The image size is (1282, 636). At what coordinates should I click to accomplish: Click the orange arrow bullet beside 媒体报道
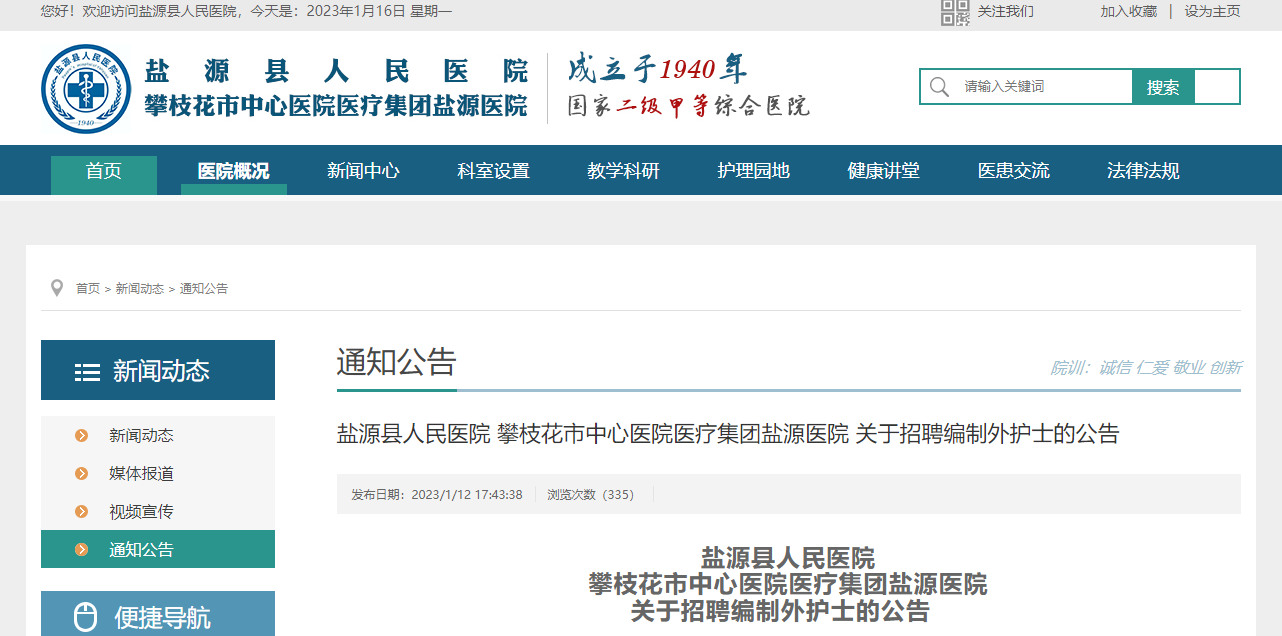click(82, 473)
